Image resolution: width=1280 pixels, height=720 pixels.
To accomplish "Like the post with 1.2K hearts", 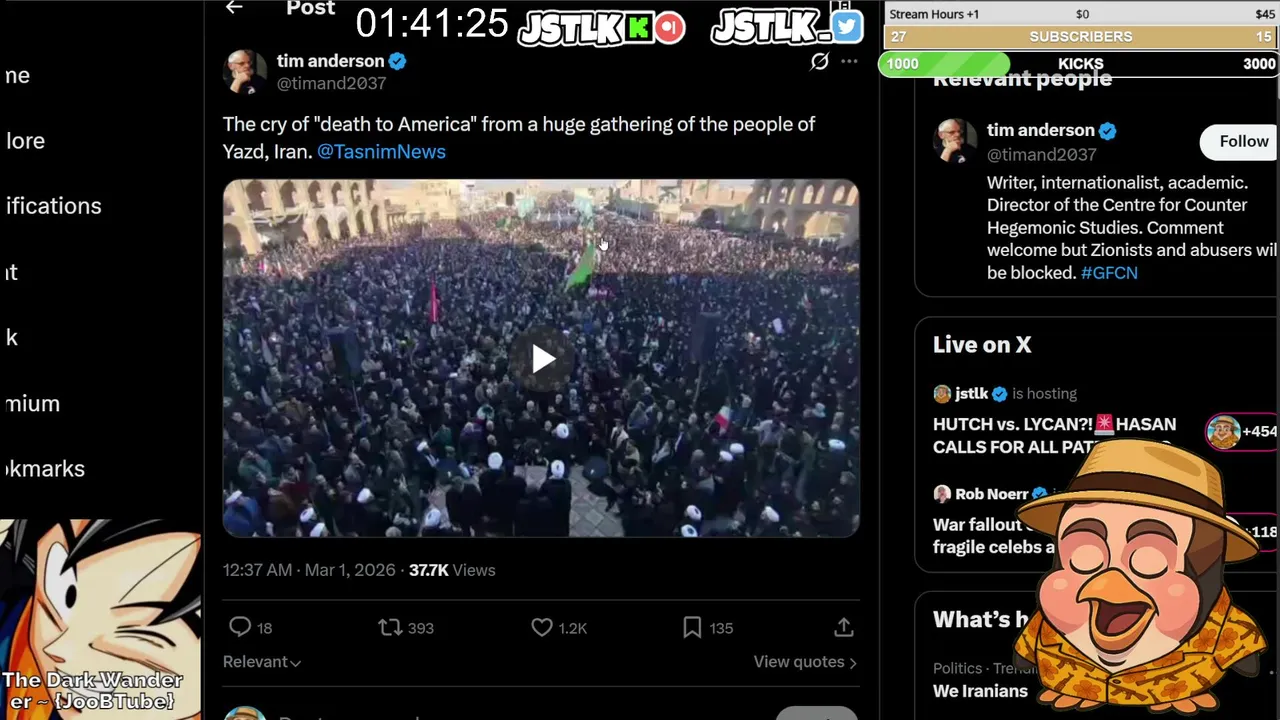I will coord(541,627).
